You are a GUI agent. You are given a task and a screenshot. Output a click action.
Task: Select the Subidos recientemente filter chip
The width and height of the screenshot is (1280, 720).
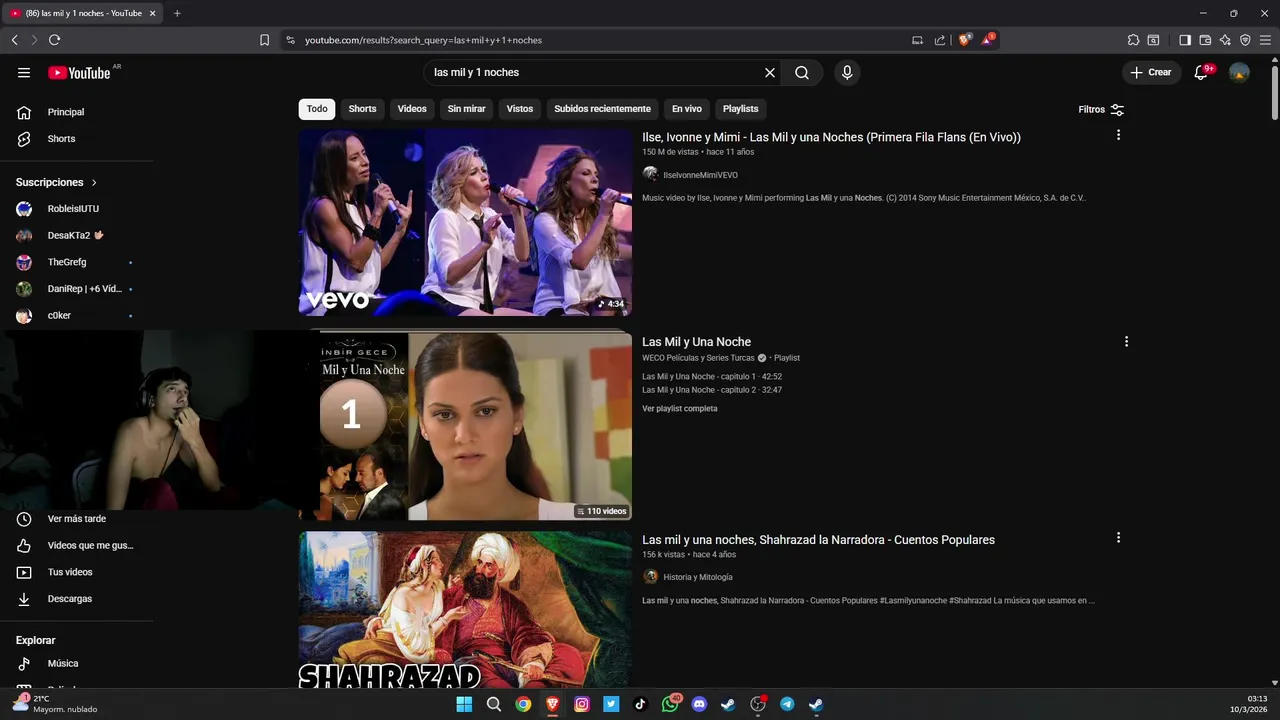[602, 108]
